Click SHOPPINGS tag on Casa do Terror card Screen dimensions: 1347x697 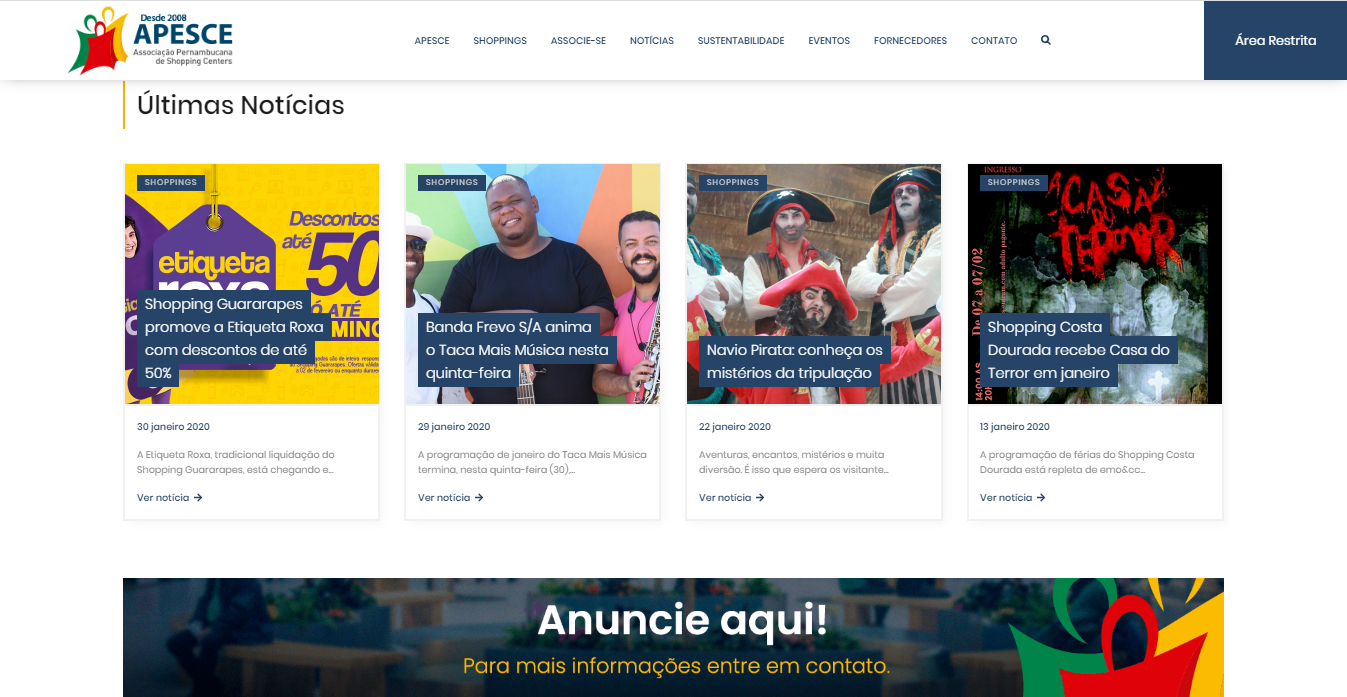pos(1014,183)
